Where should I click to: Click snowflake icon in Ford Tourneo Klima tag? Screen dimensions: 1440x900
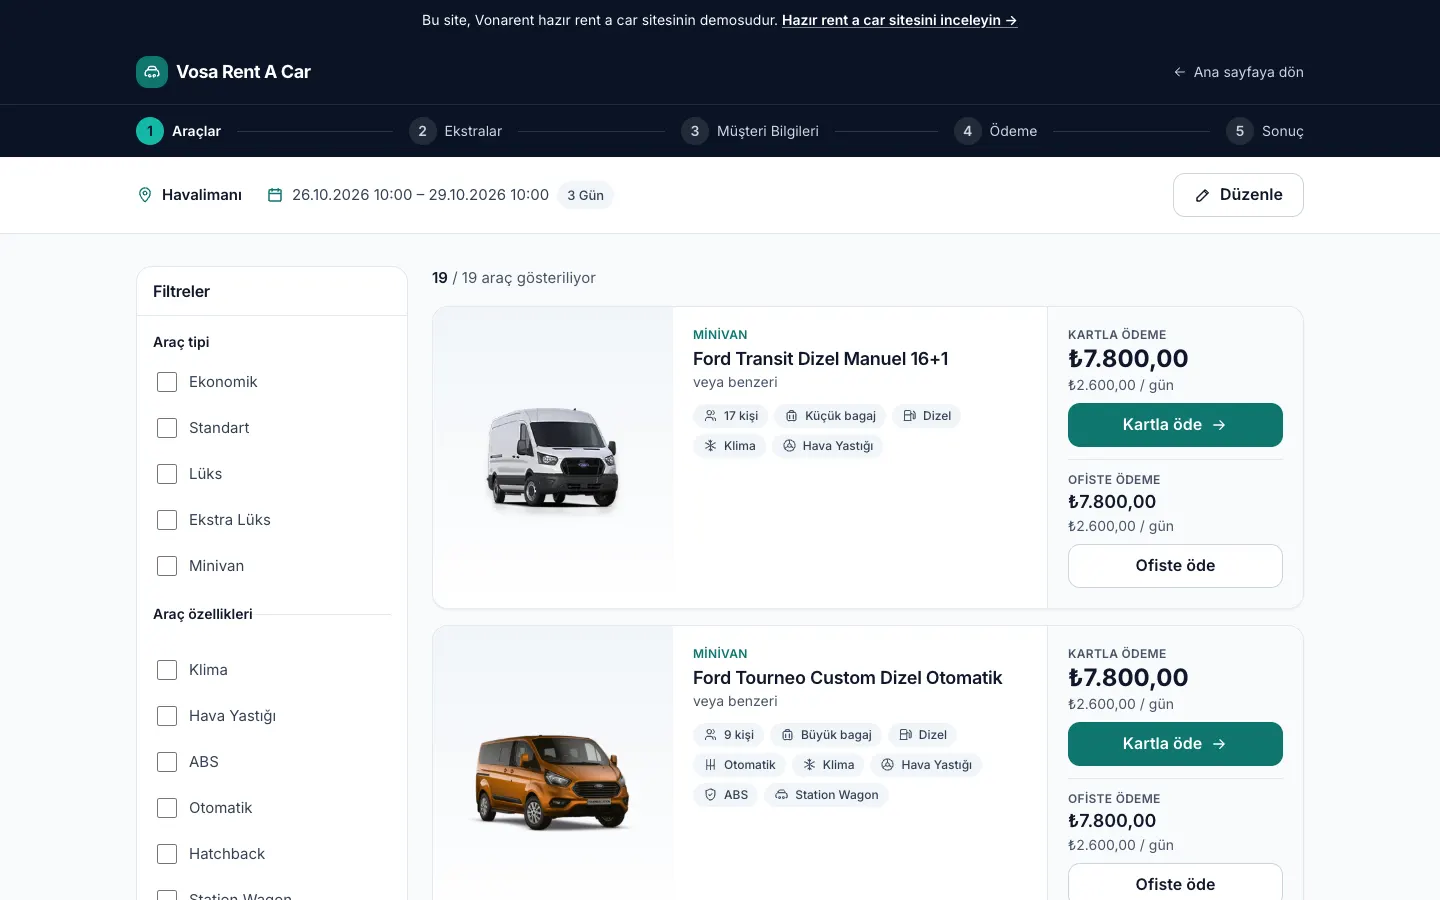point(809,765)
